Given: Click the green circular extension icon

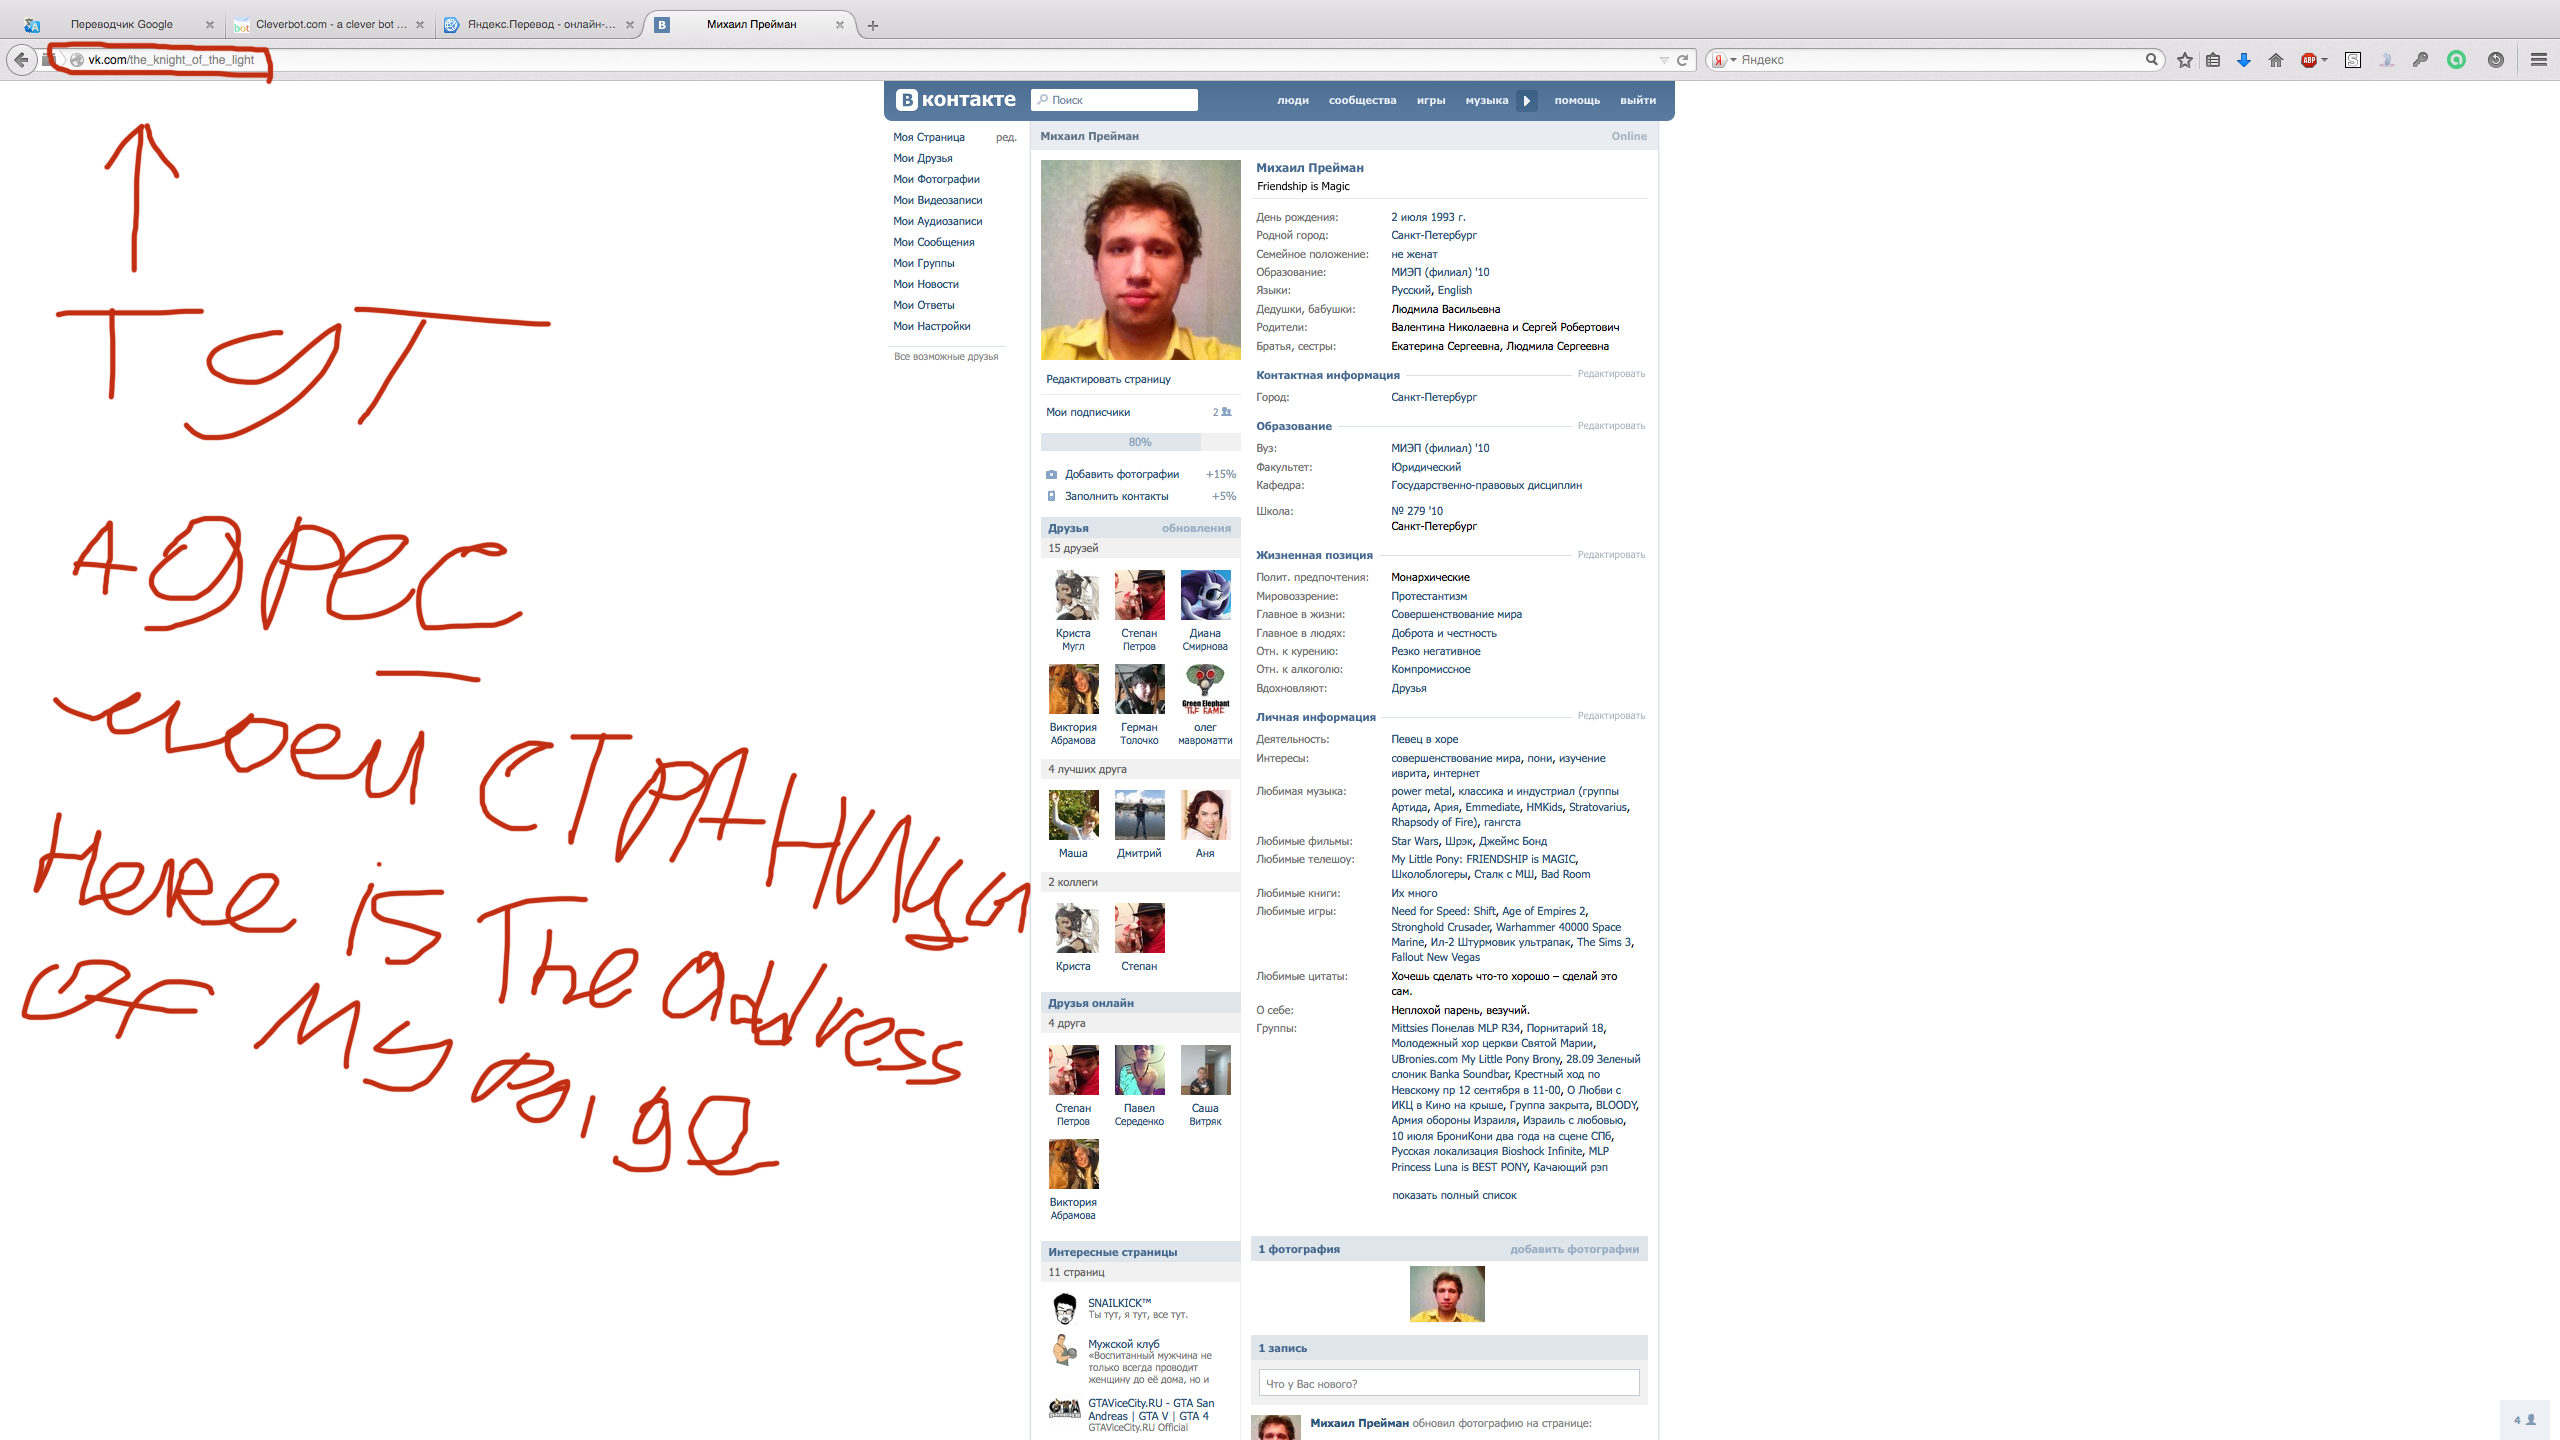Looking at the screenshot, I should click(2456, 60).
